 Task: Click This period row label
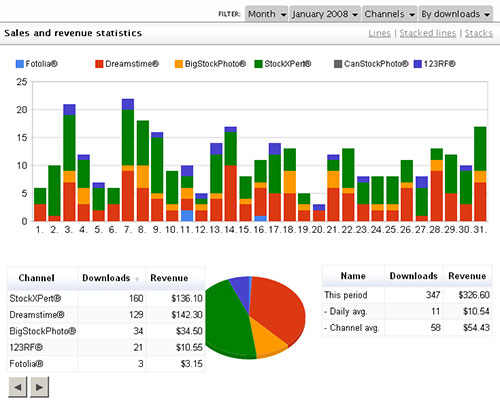point(346,295)
